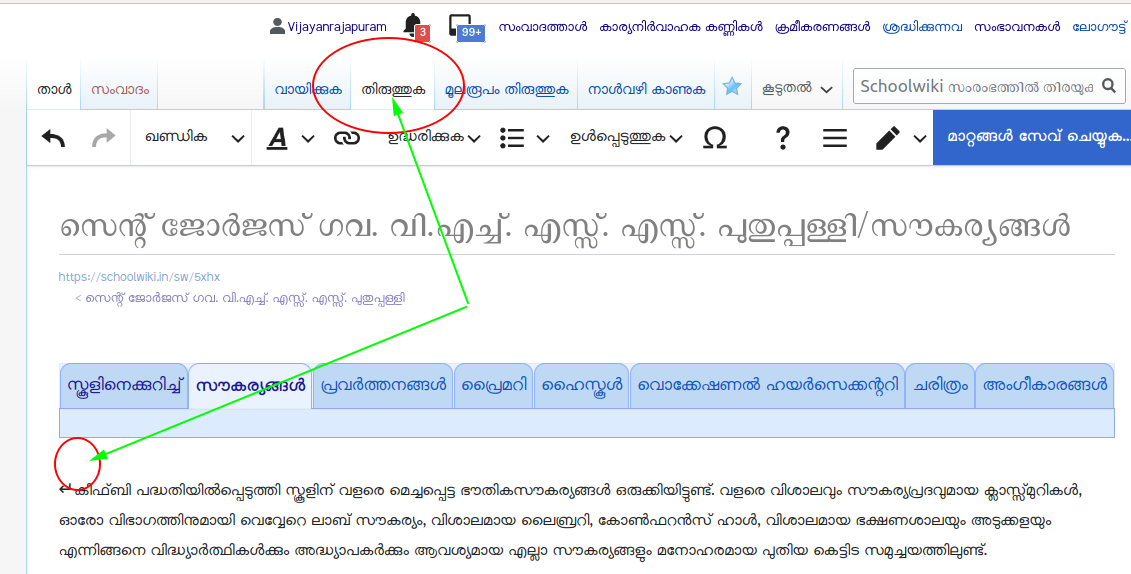Click the redo arrow icon

click(x=104, y=138)
